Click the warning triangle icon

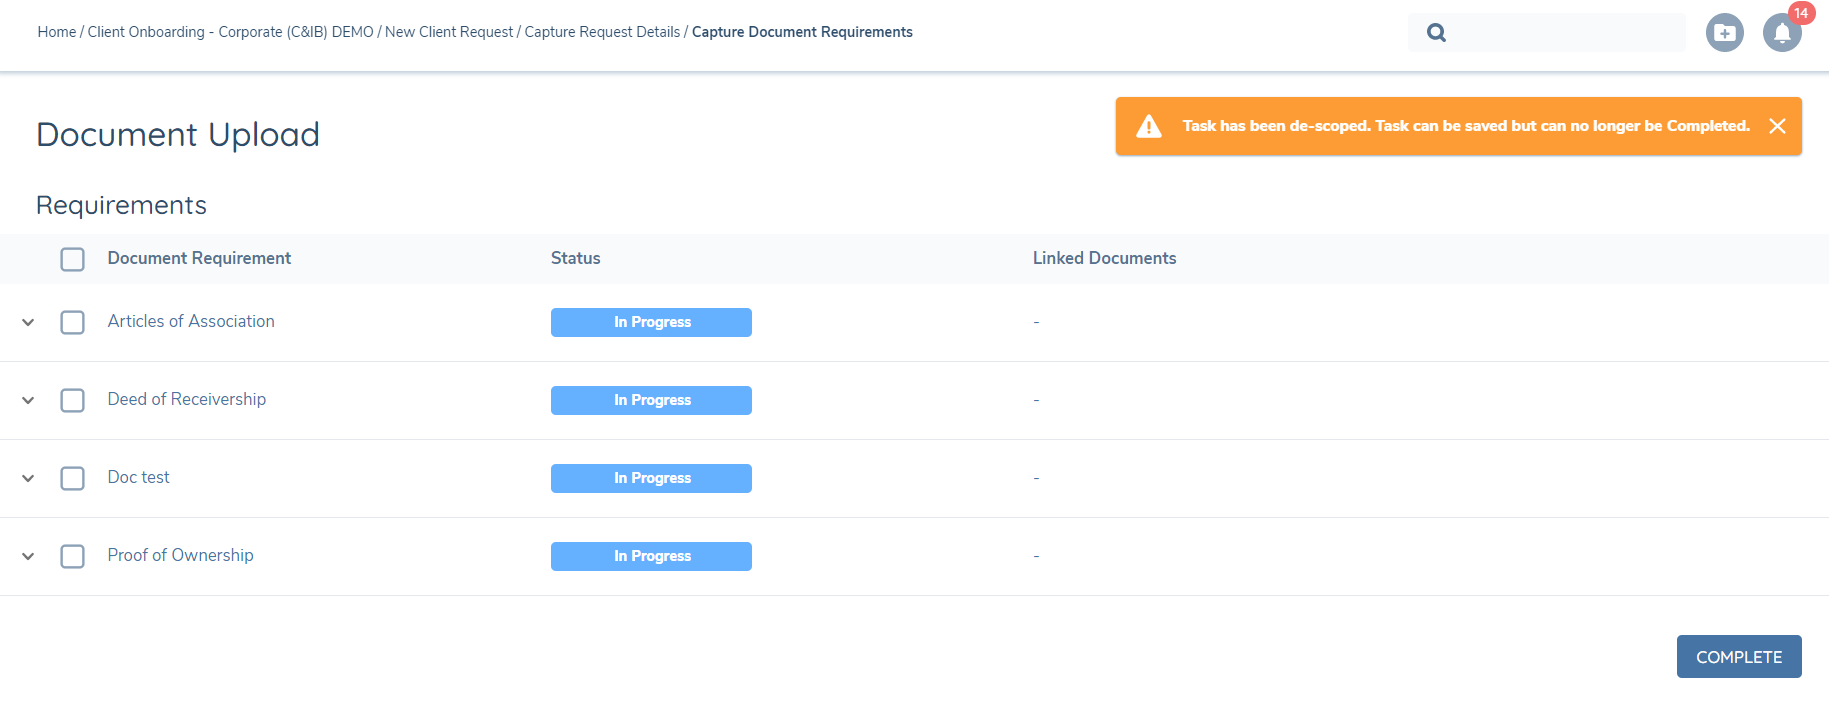(1149, 126)
